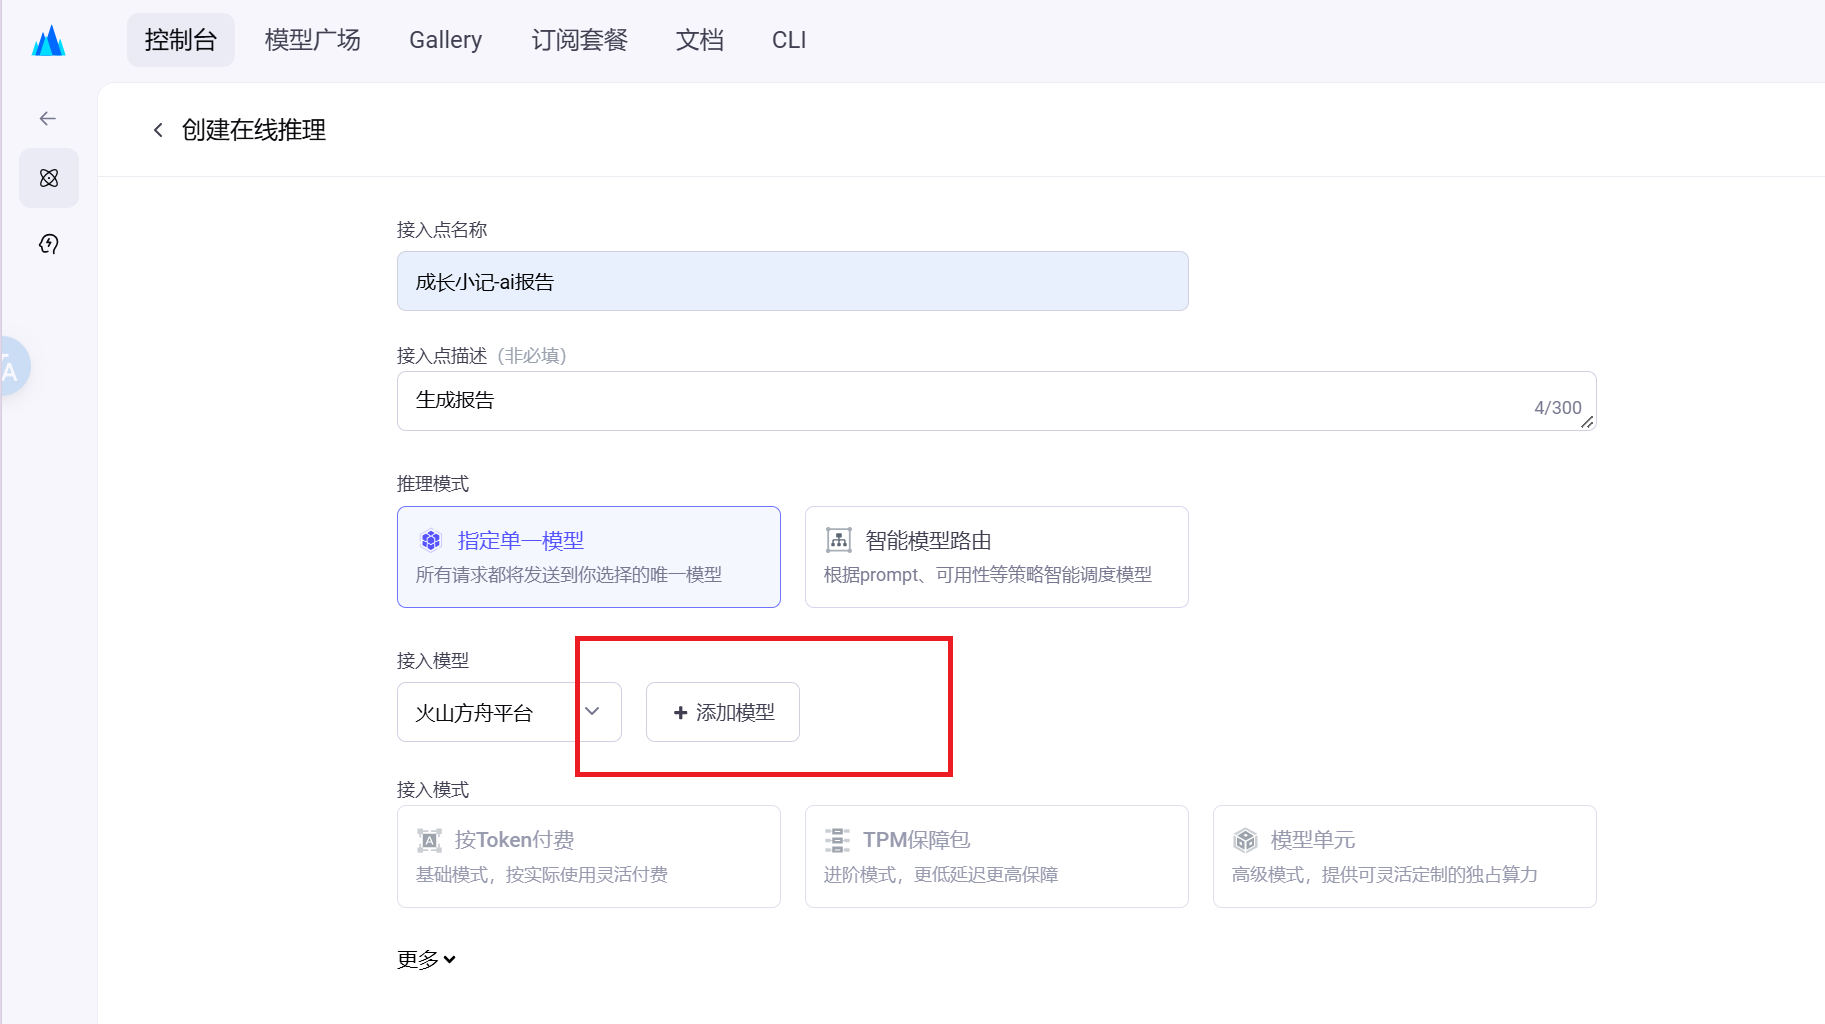Click the sidebar back arrow icon
The image size is (1825, 1024).
(48, 119)
